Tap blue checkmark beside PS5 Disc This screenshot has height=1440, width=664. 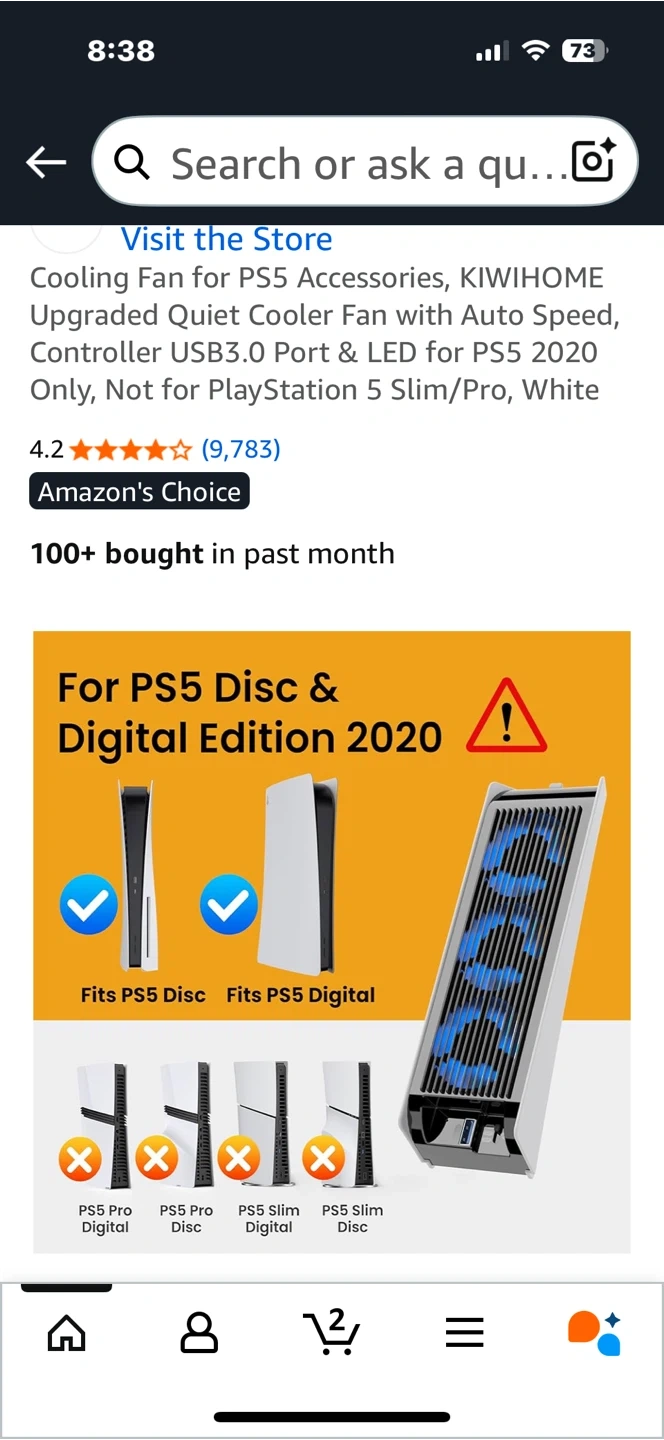89,906
